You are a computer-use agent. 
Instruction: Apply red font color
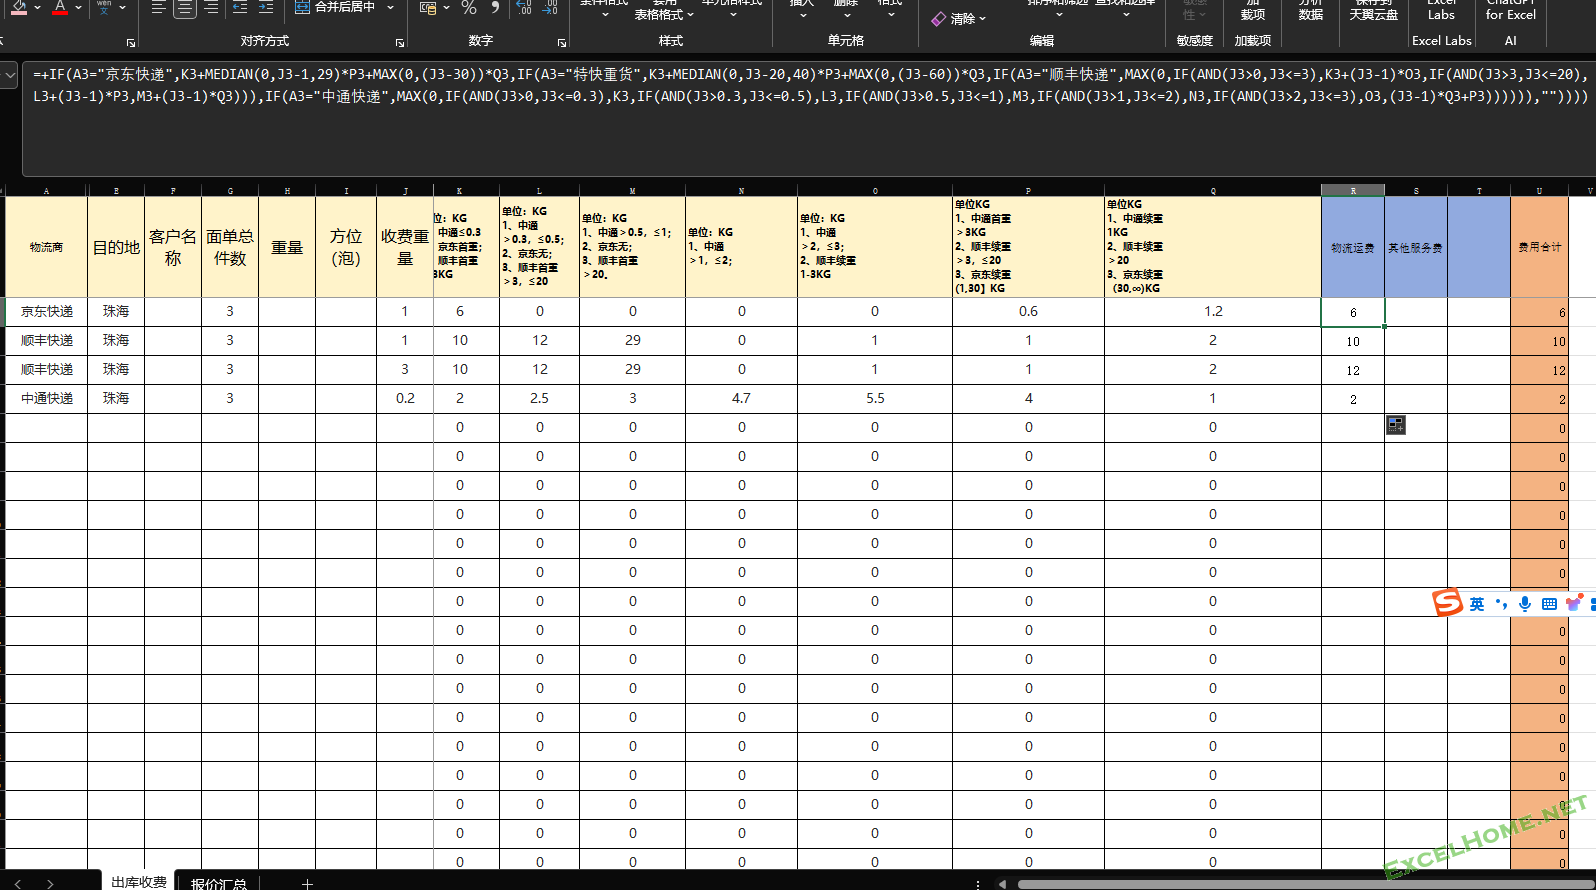pyautogui.click(x=60, y=7)
